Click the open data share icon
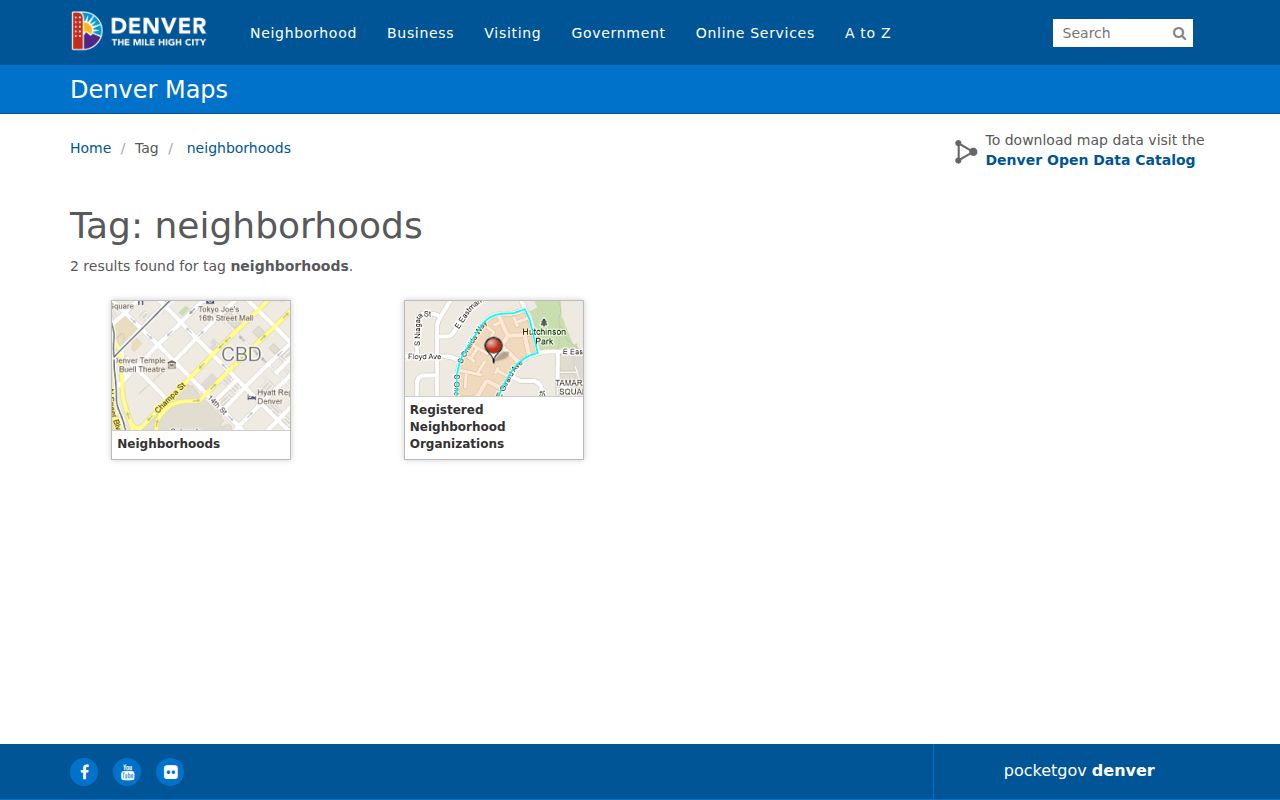 965,152
